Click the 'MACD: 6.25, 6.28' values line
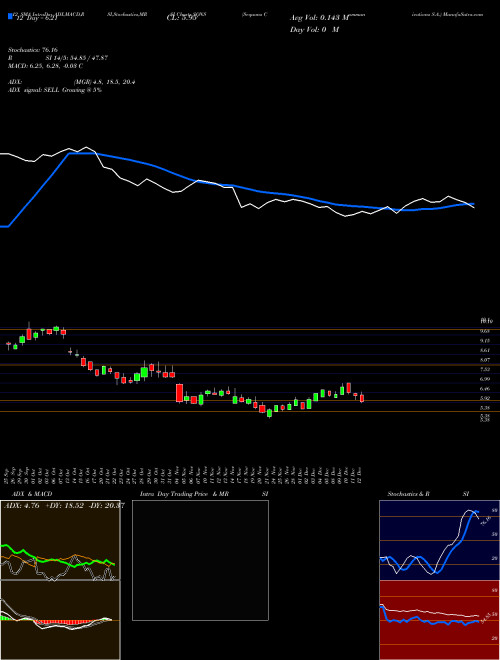This screenshot has width=500, height=660. click(45, 66)
